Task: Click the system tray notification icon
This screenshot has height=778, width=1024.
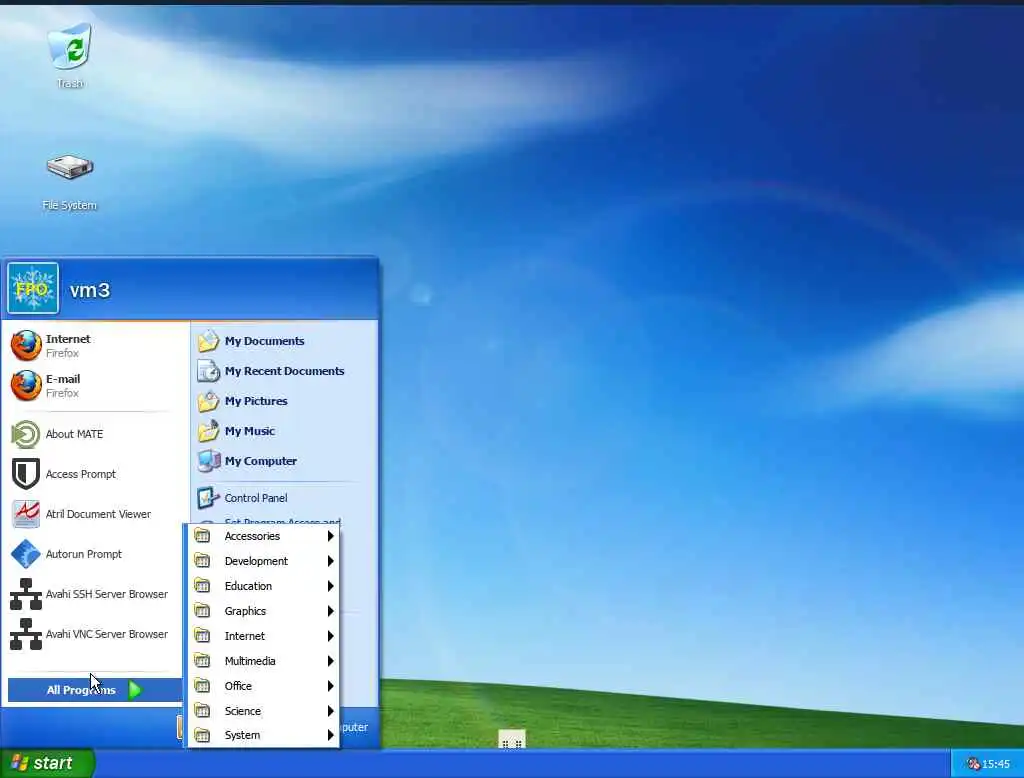Action: pyautogui.click(x=973, y=764)
